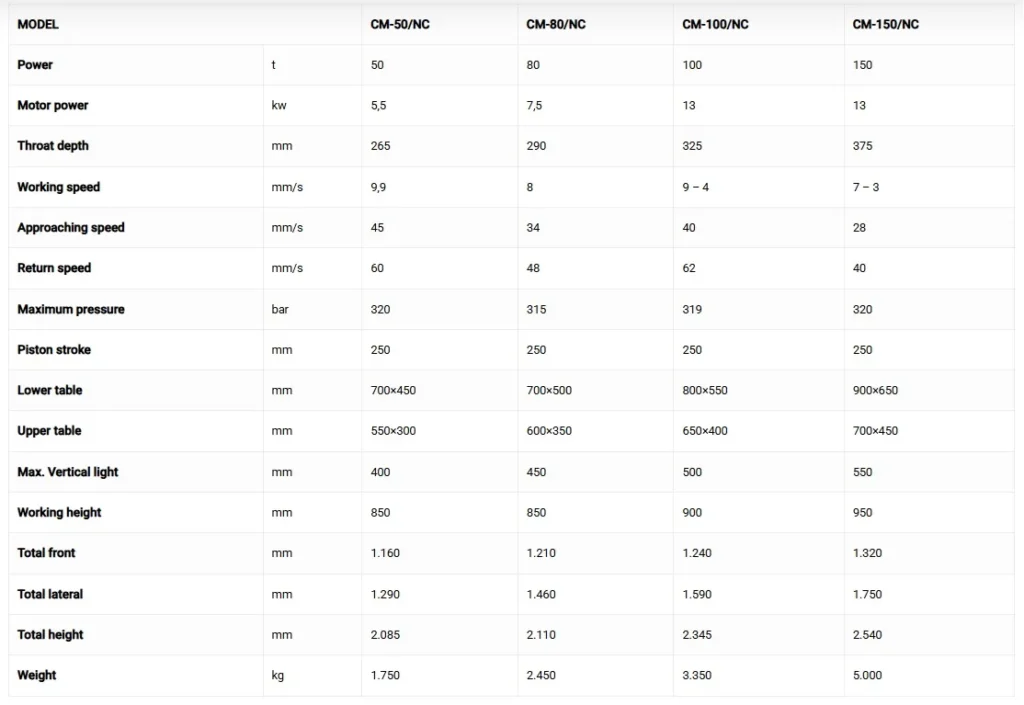Select the Max. Vertical light label
Viewport: 1024px width, 705px height.
click(x=68, y=472)
